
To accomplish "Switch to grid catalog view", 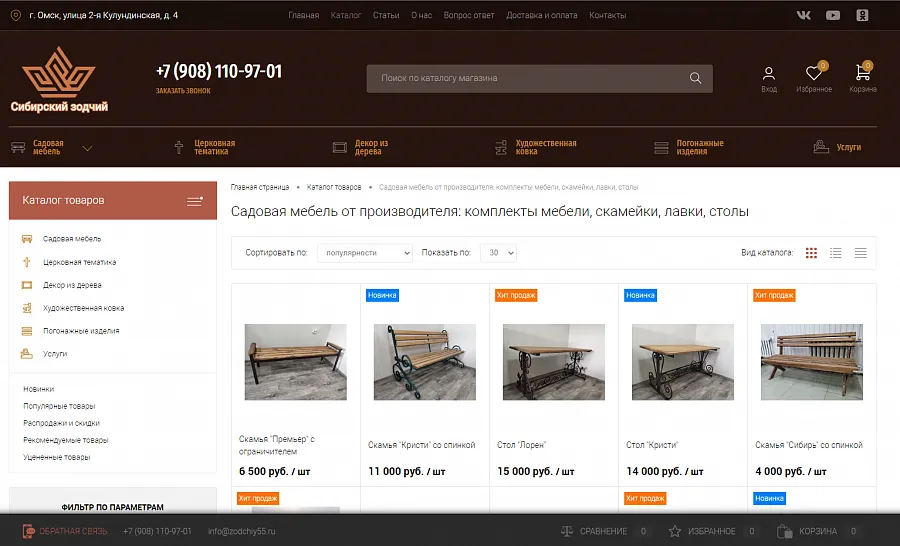I will 811,253.
